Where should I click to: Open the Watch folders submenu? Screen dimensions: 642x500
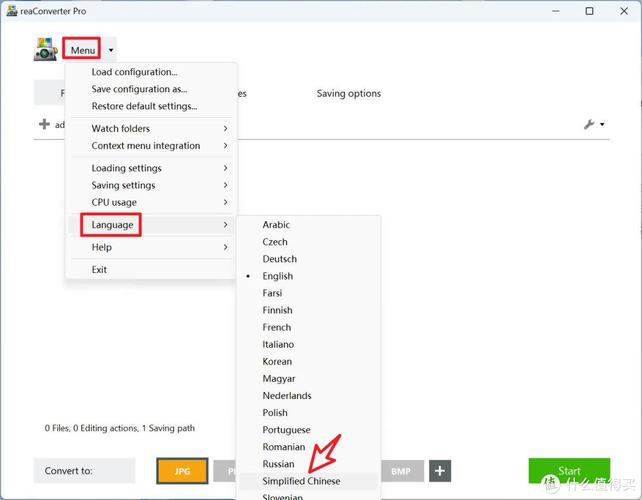click(x=151, y=129)
